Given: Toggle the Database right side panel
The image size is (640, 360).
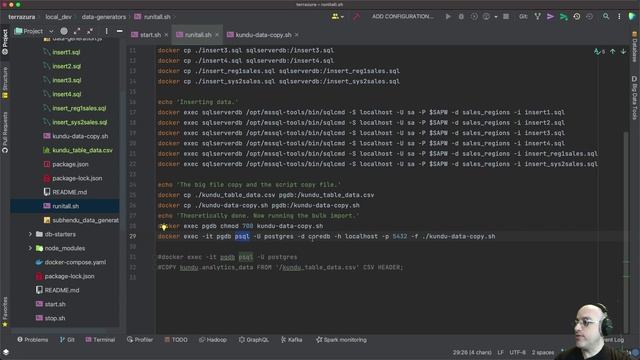Looking at the screenshot, I should [x=634, y=47].
